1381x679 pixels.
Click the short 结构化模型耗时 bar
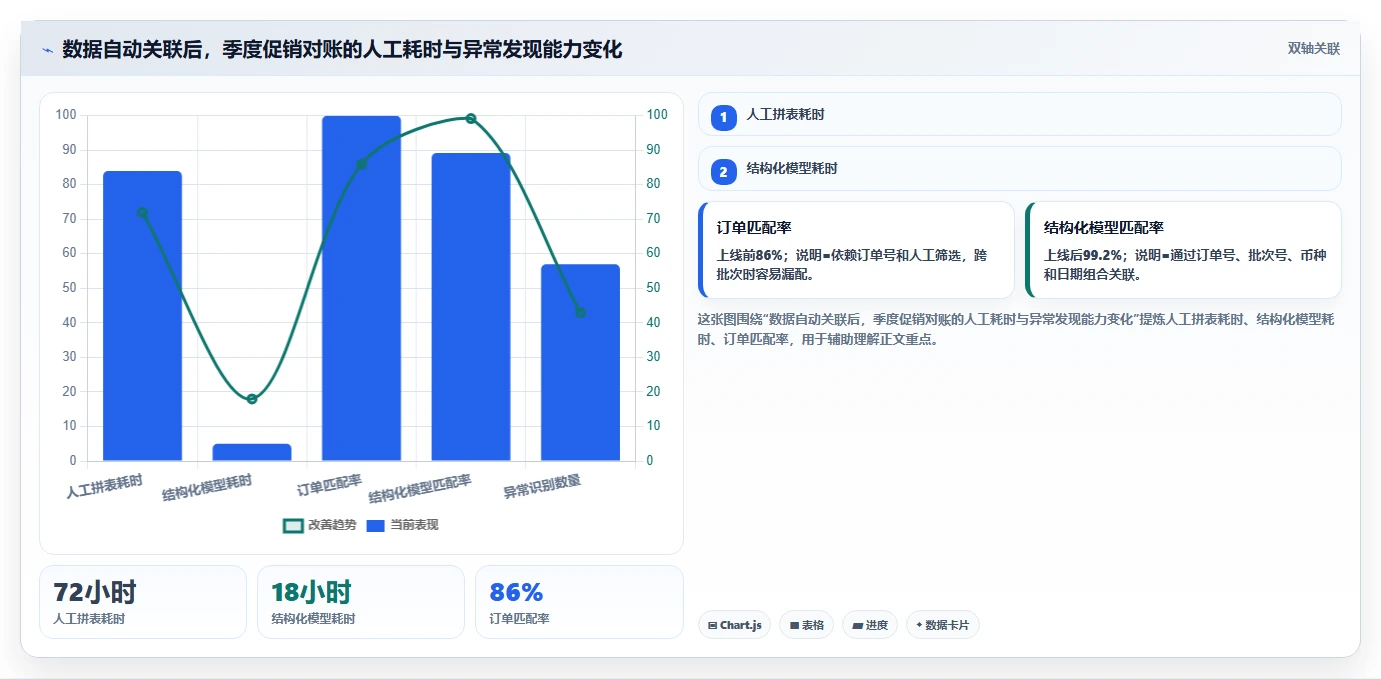coord(252,452)
